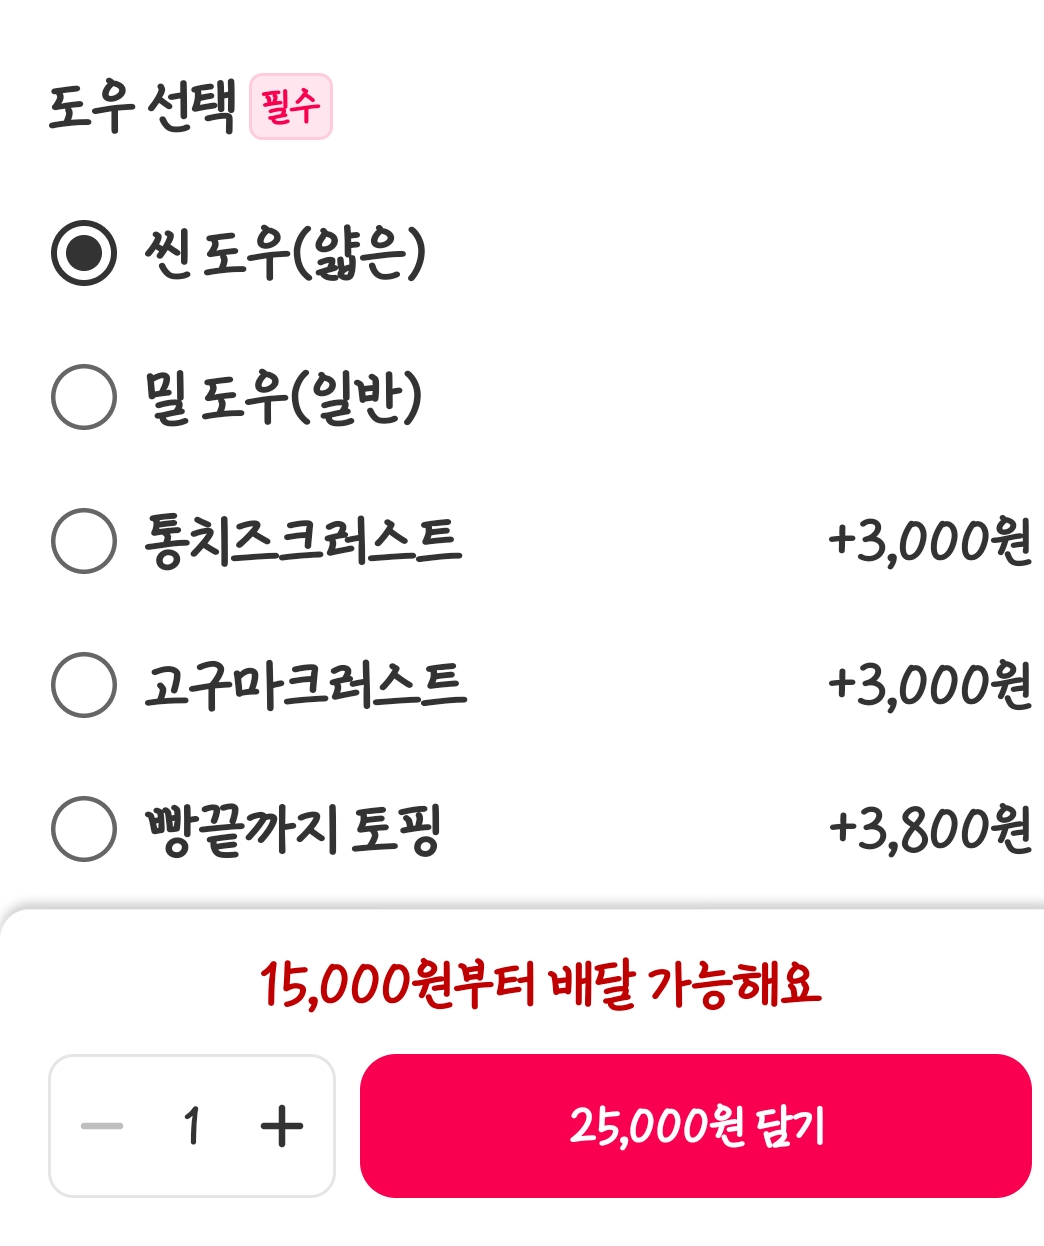1044x1246 pixels.
Task: Tap the 씬 도우(얇은) option label
Action: (286, 253)
